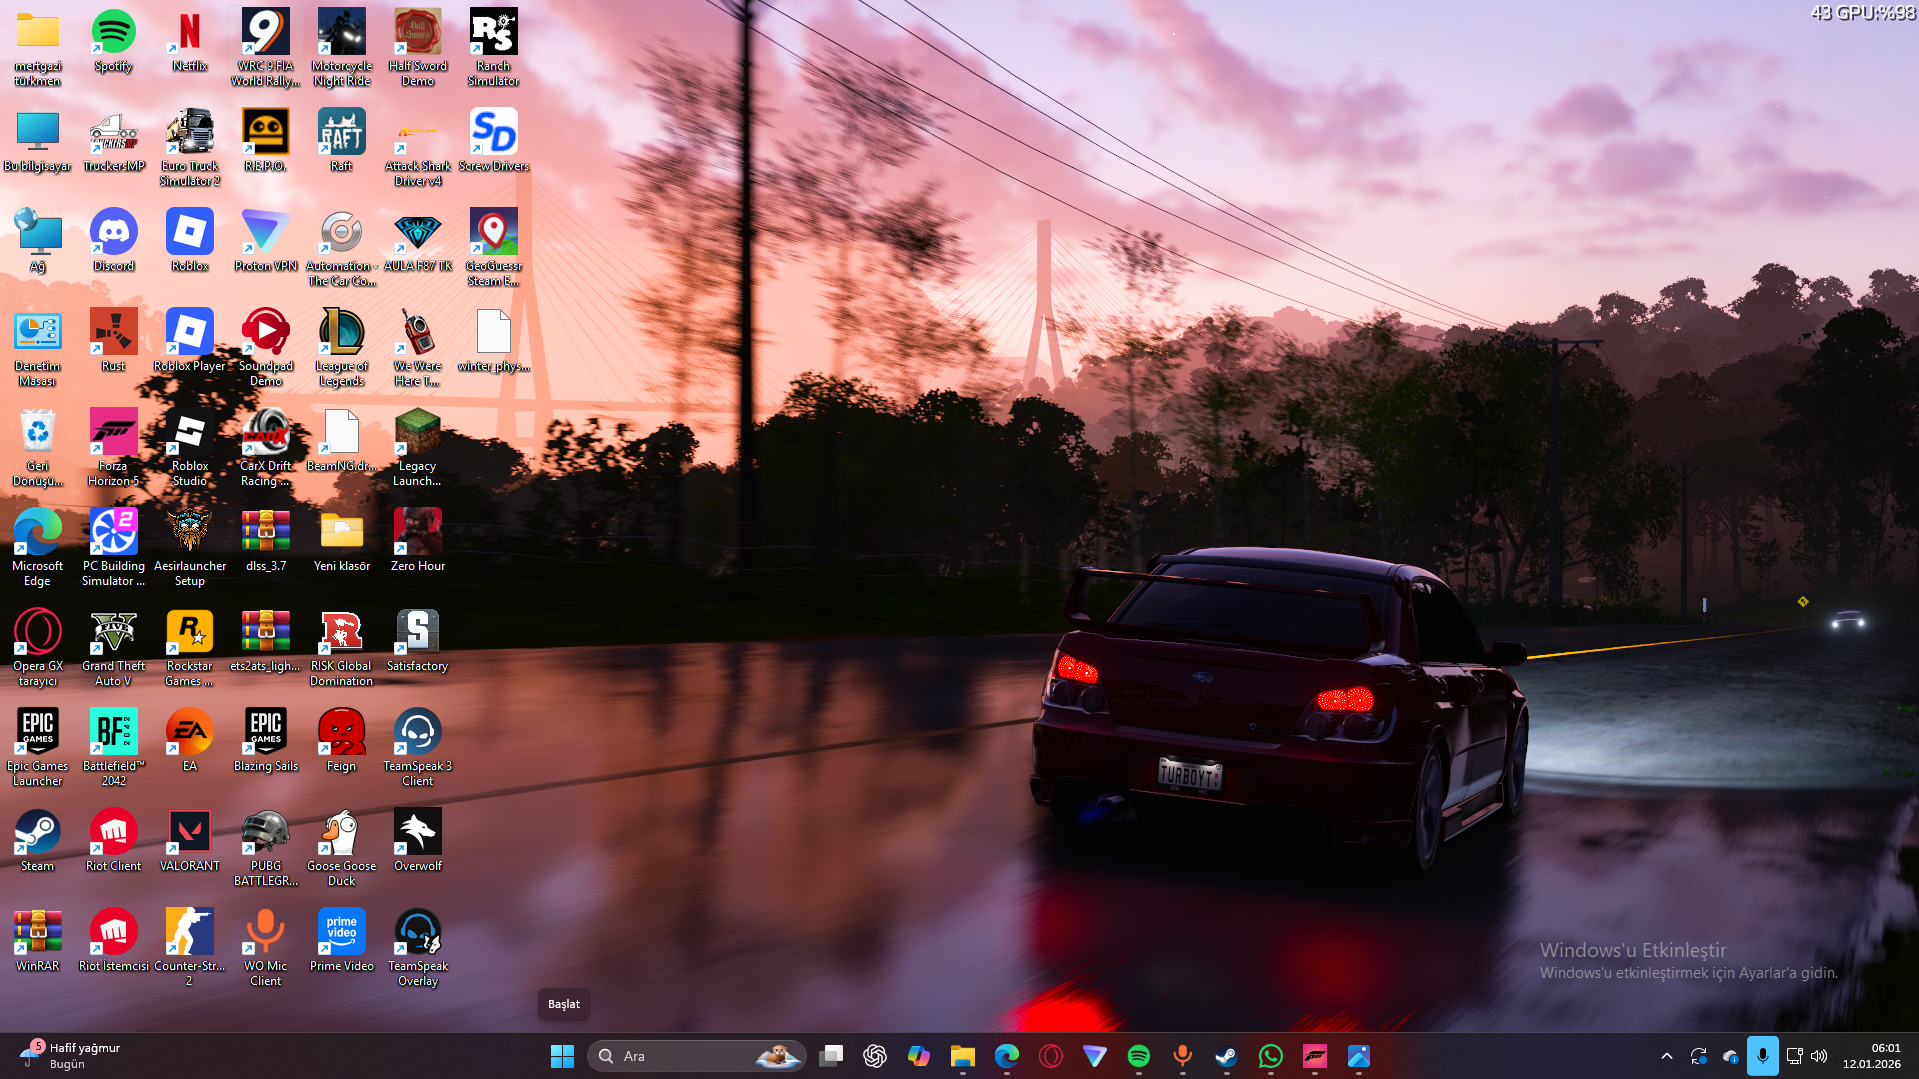Viewport: 1919px width, 1079px height.
Task: Select the Grand Theft Auto V icon
Action: point(114,648)
